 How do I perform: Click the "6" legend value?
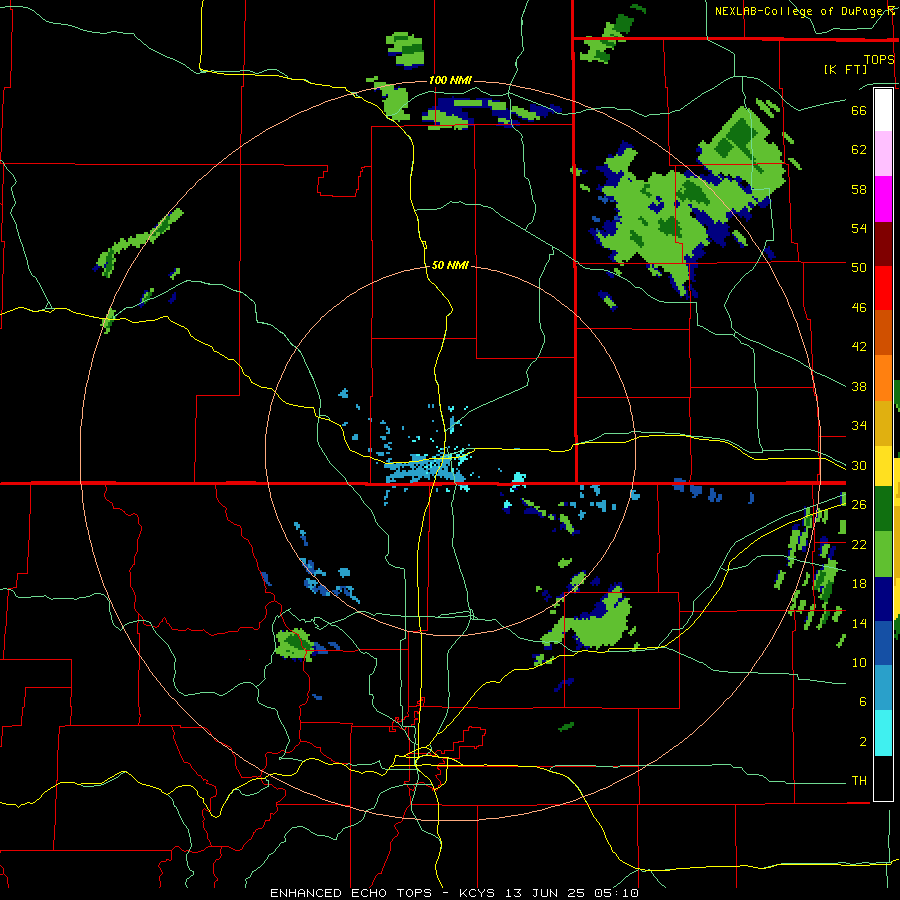(x=863, y=702)
